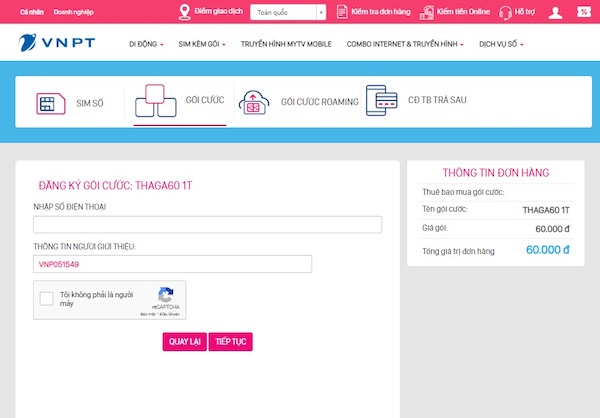Open the CĐ TB TRẢ SAU tab
The image size is (600, 418).
437,100
